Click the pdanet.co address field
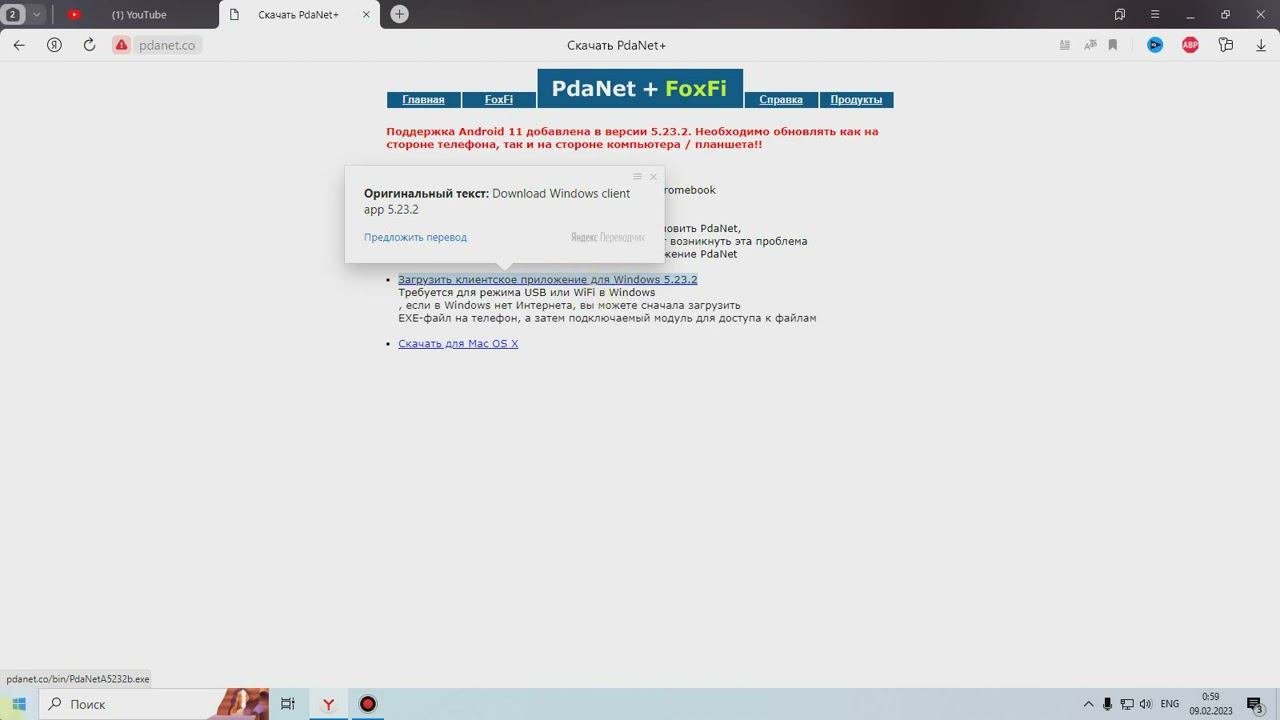1280x720 pixels. (x=167, y=45)
